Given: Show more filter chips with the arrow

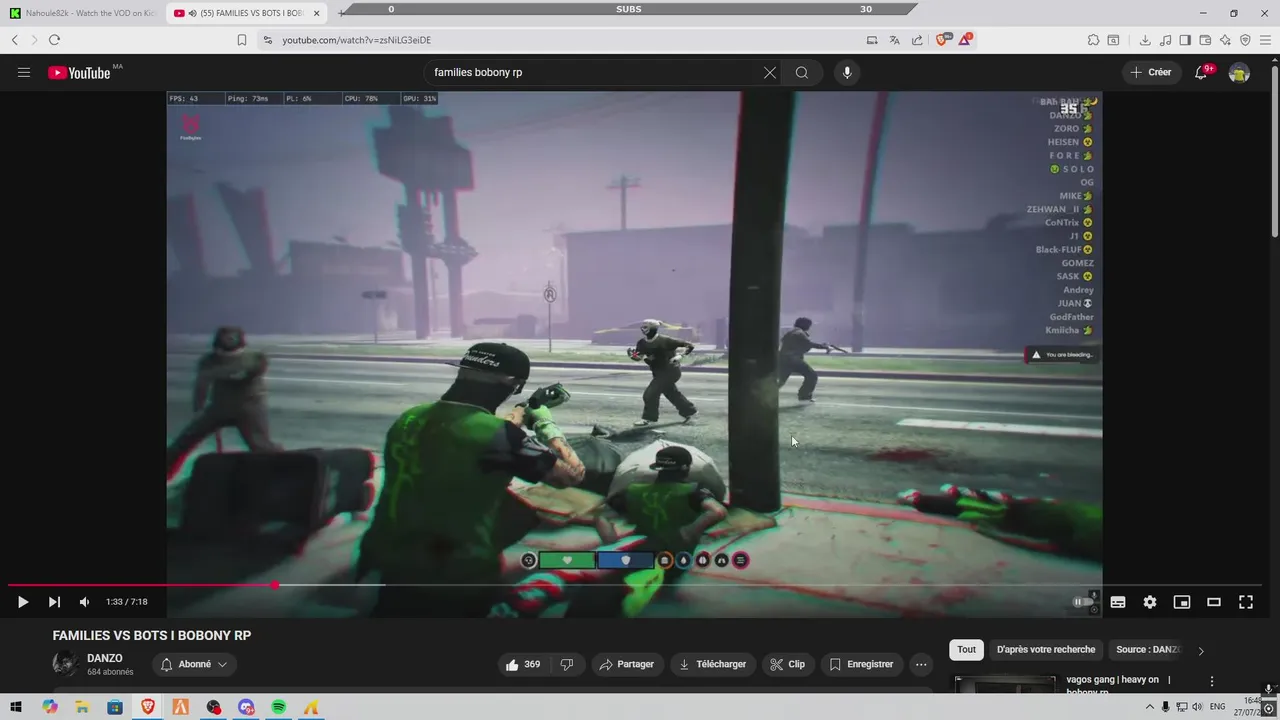Looking at the screenshot, I should (1201, 650).
